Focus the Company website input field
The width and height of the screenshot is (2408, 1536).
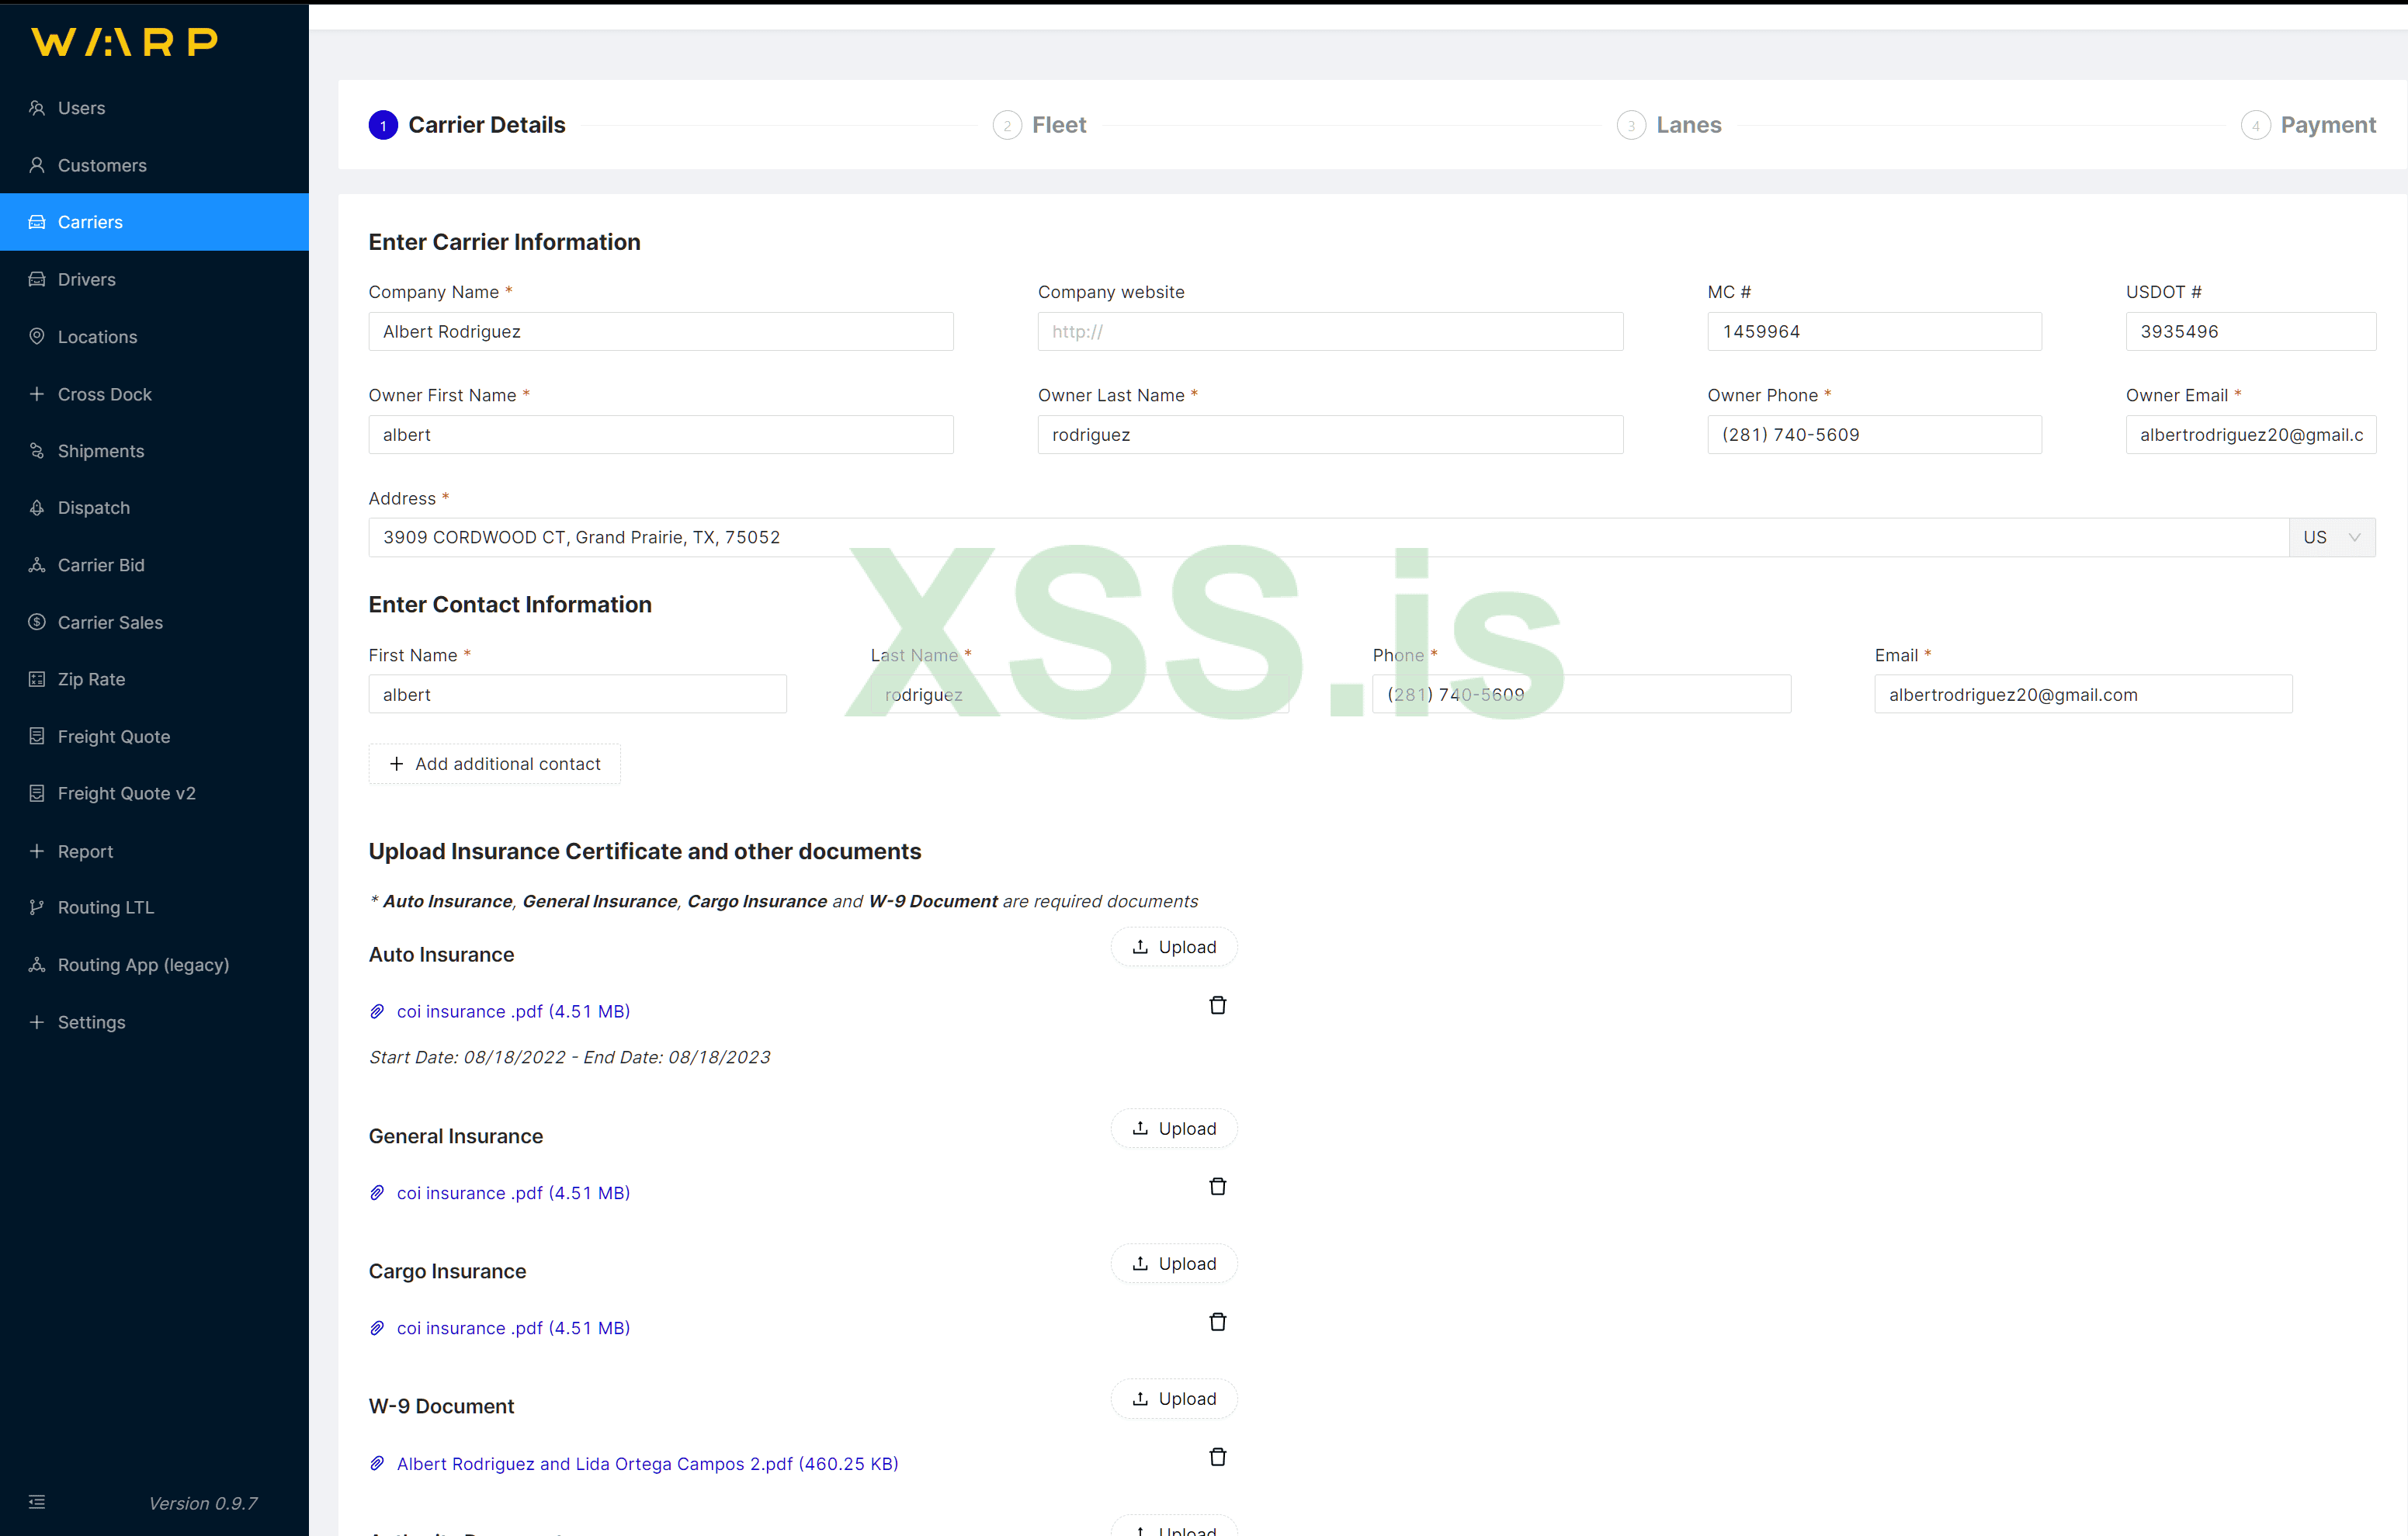point(1329,332)
